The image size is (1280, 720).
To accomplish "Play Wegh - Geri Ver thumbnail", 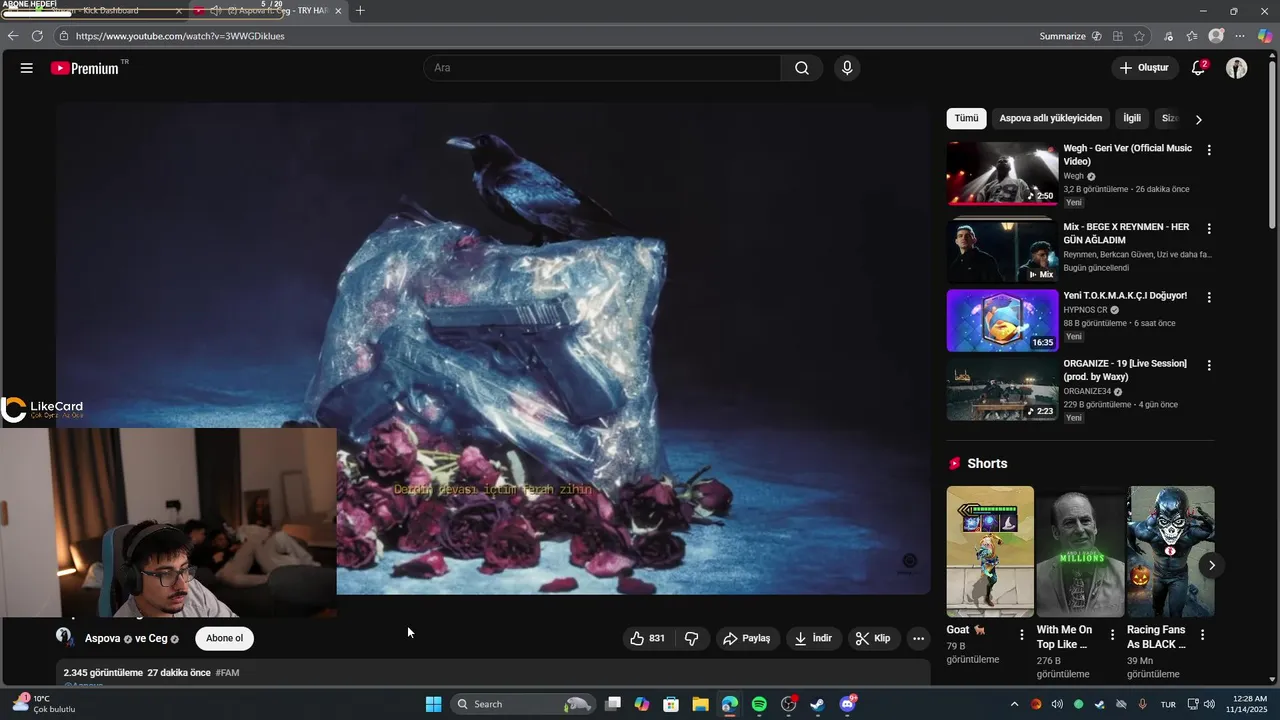I will 1002,173.
